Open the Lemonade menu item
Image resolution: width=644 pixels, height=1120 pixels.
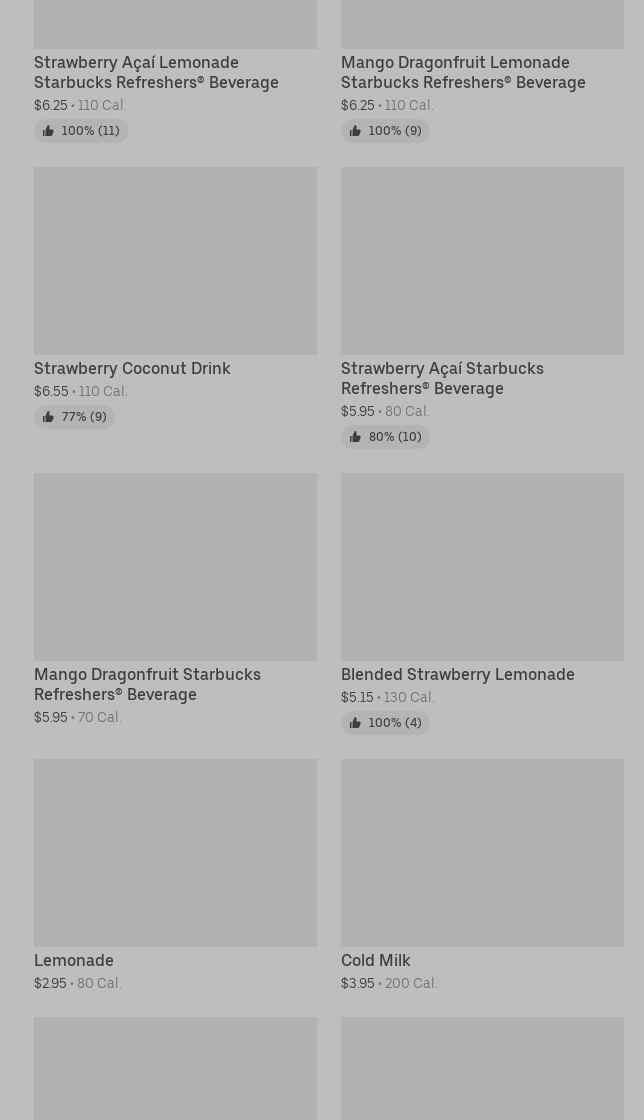[74, 960]
